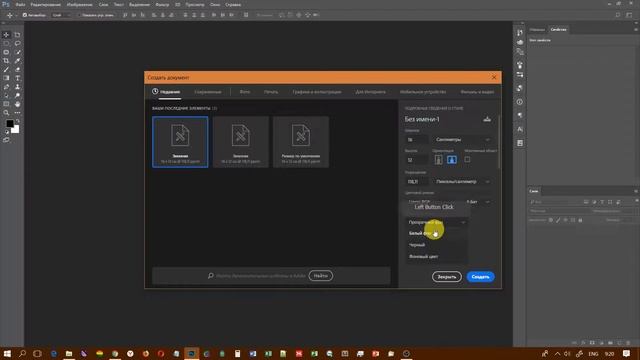Select the Hand tool

pos(18,104)
